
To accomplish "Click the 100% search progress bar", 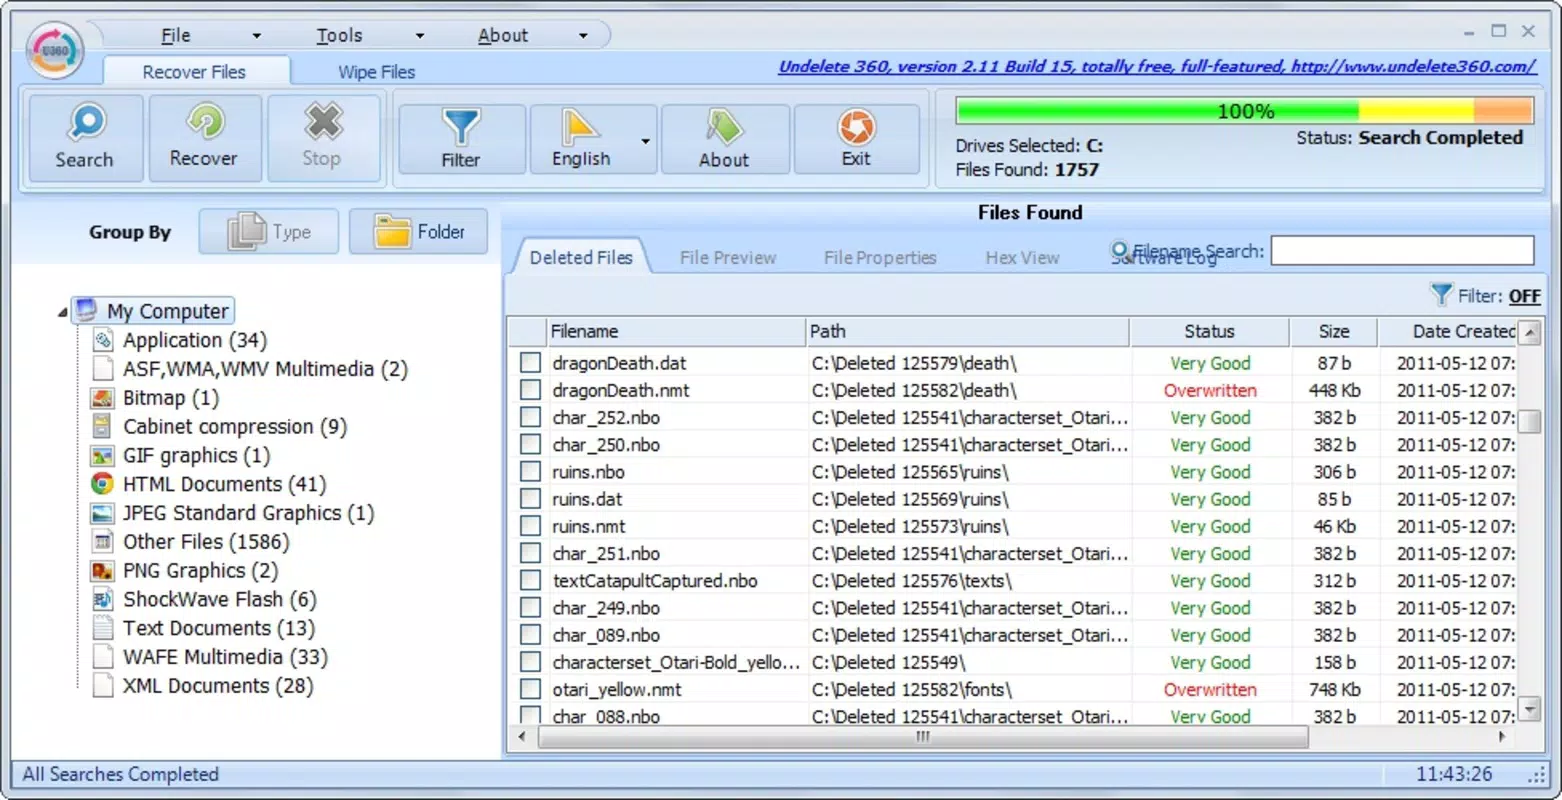I will click(x=1245, y=110).
